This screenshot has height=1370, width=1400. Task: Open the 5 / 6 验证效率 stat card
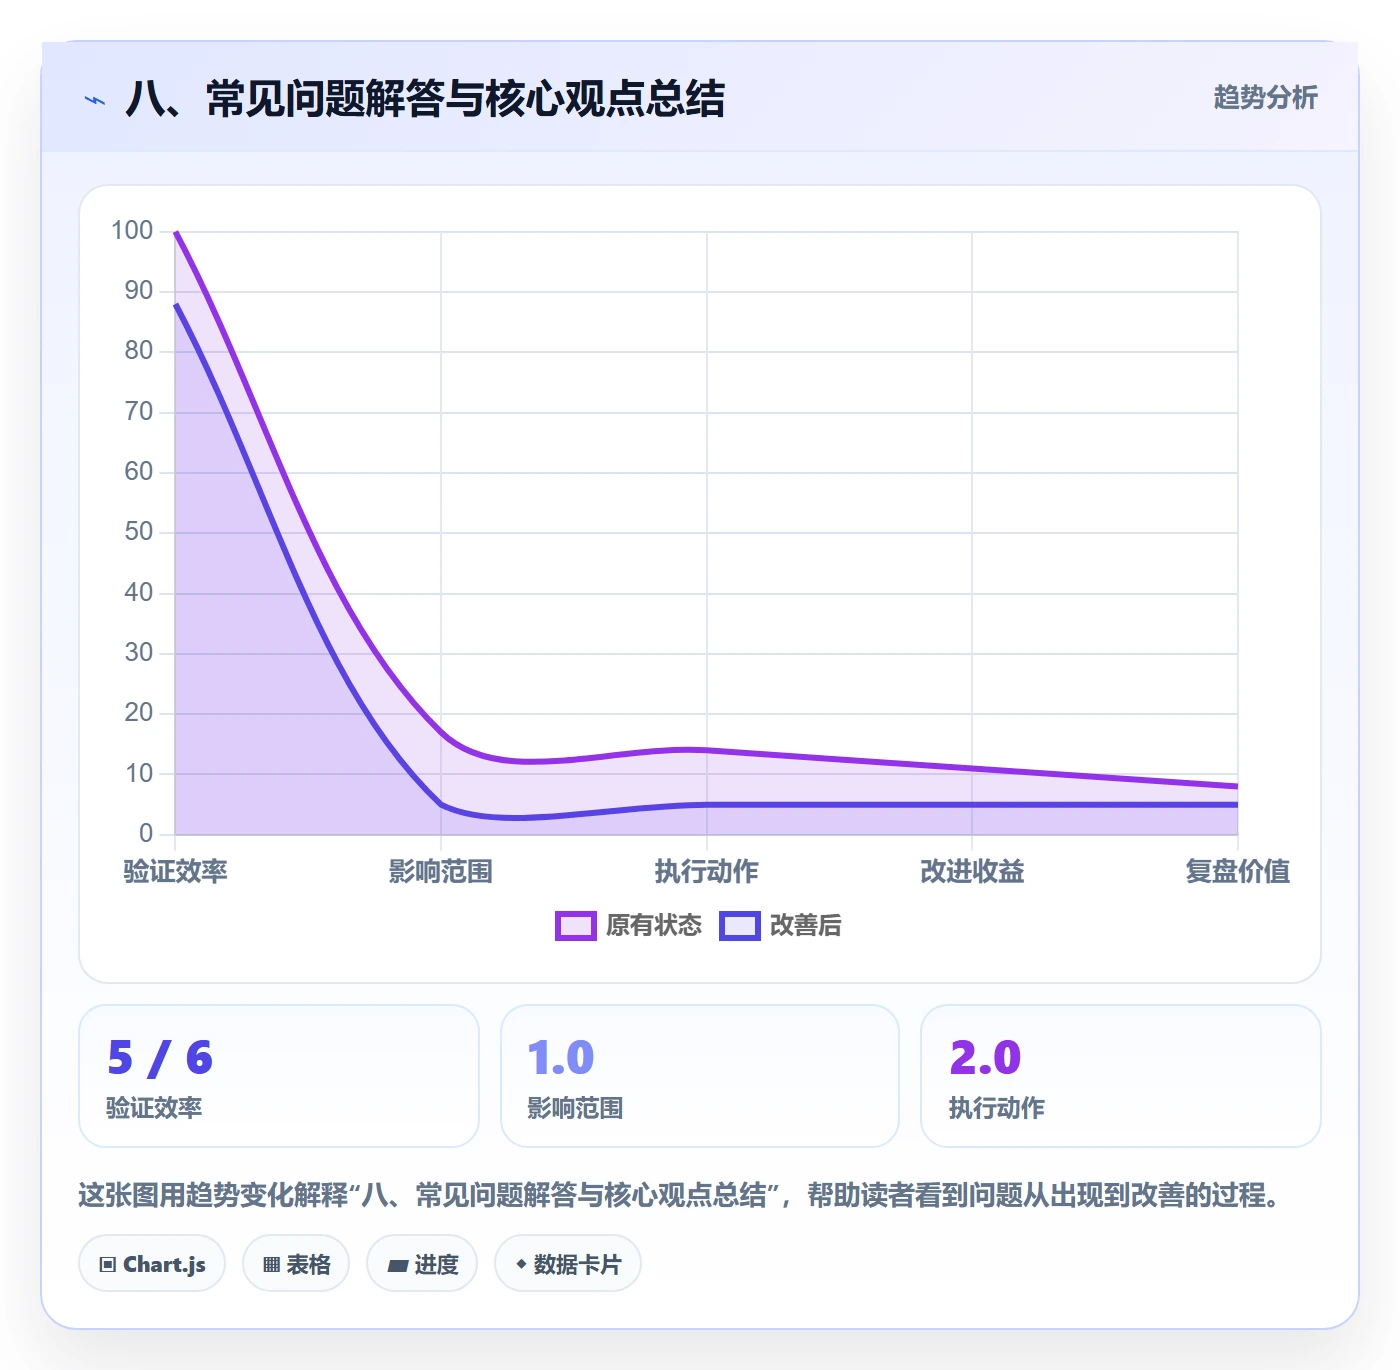[279, 1076]
